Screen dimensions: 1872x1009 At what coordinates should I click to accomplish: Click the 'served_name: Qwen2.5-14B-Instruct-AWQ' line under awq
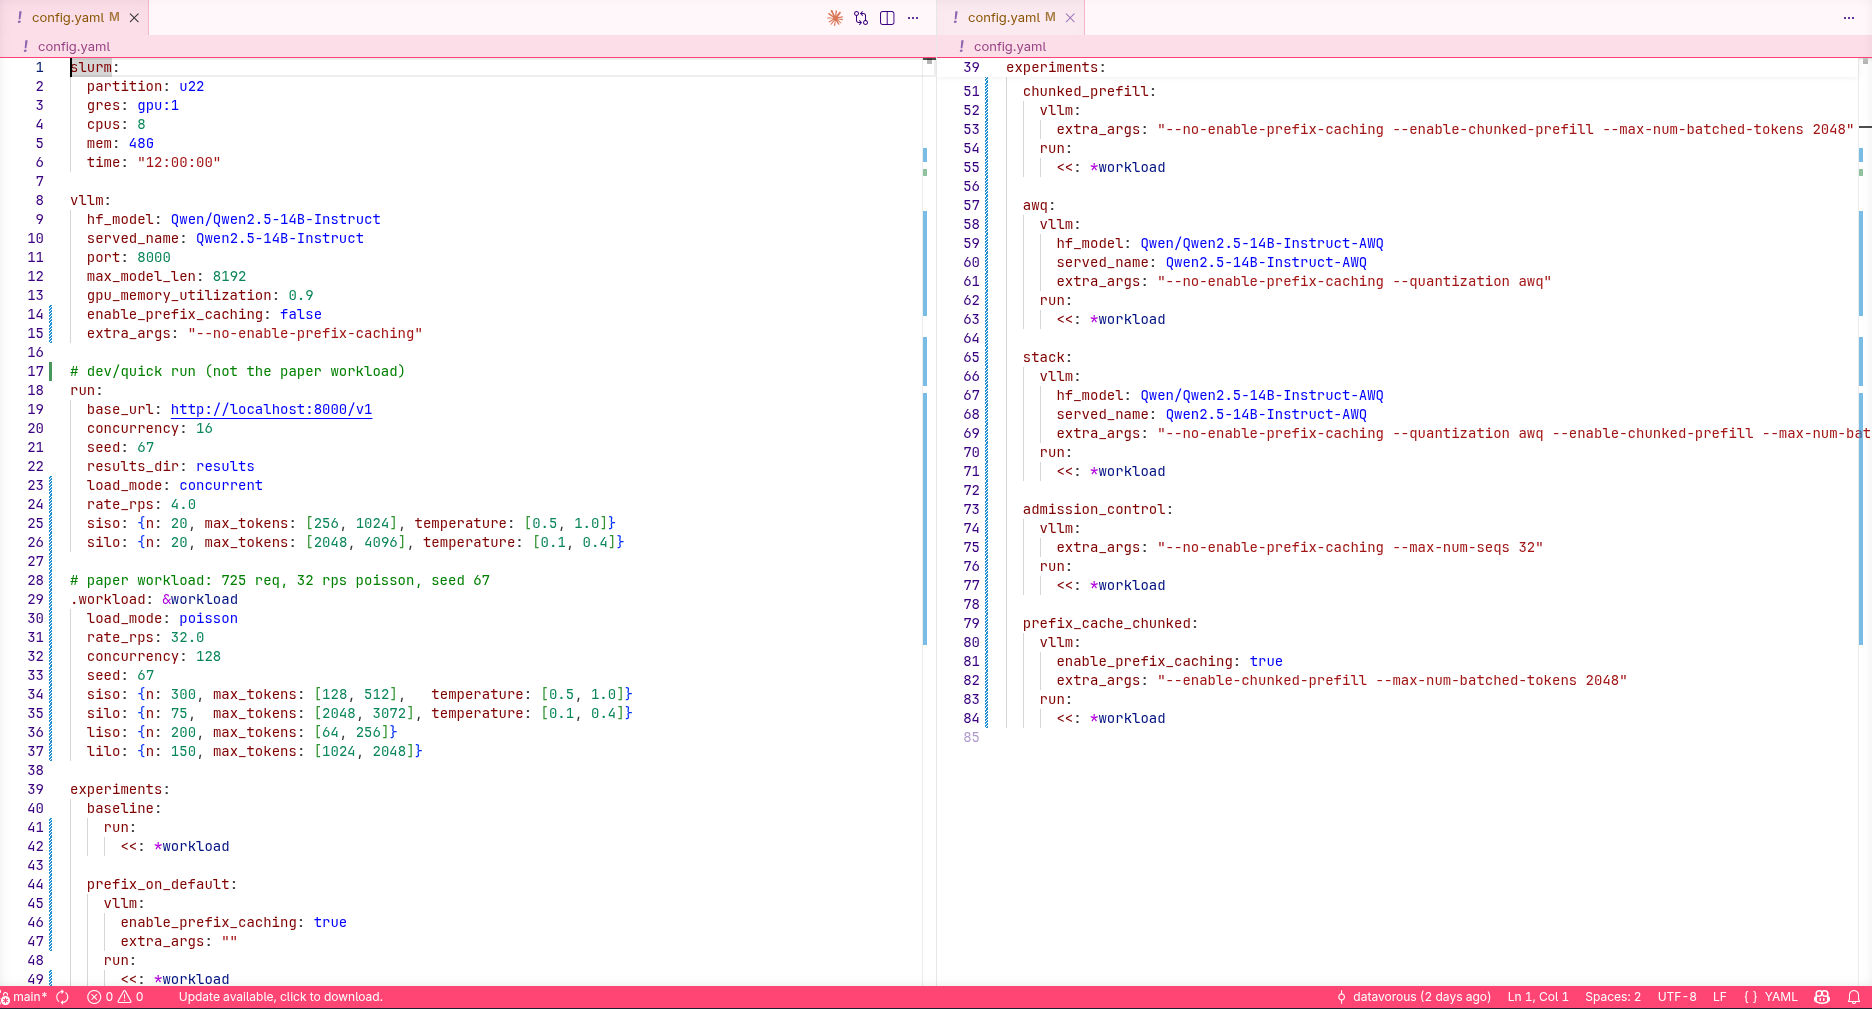(x=1211, y=262)
